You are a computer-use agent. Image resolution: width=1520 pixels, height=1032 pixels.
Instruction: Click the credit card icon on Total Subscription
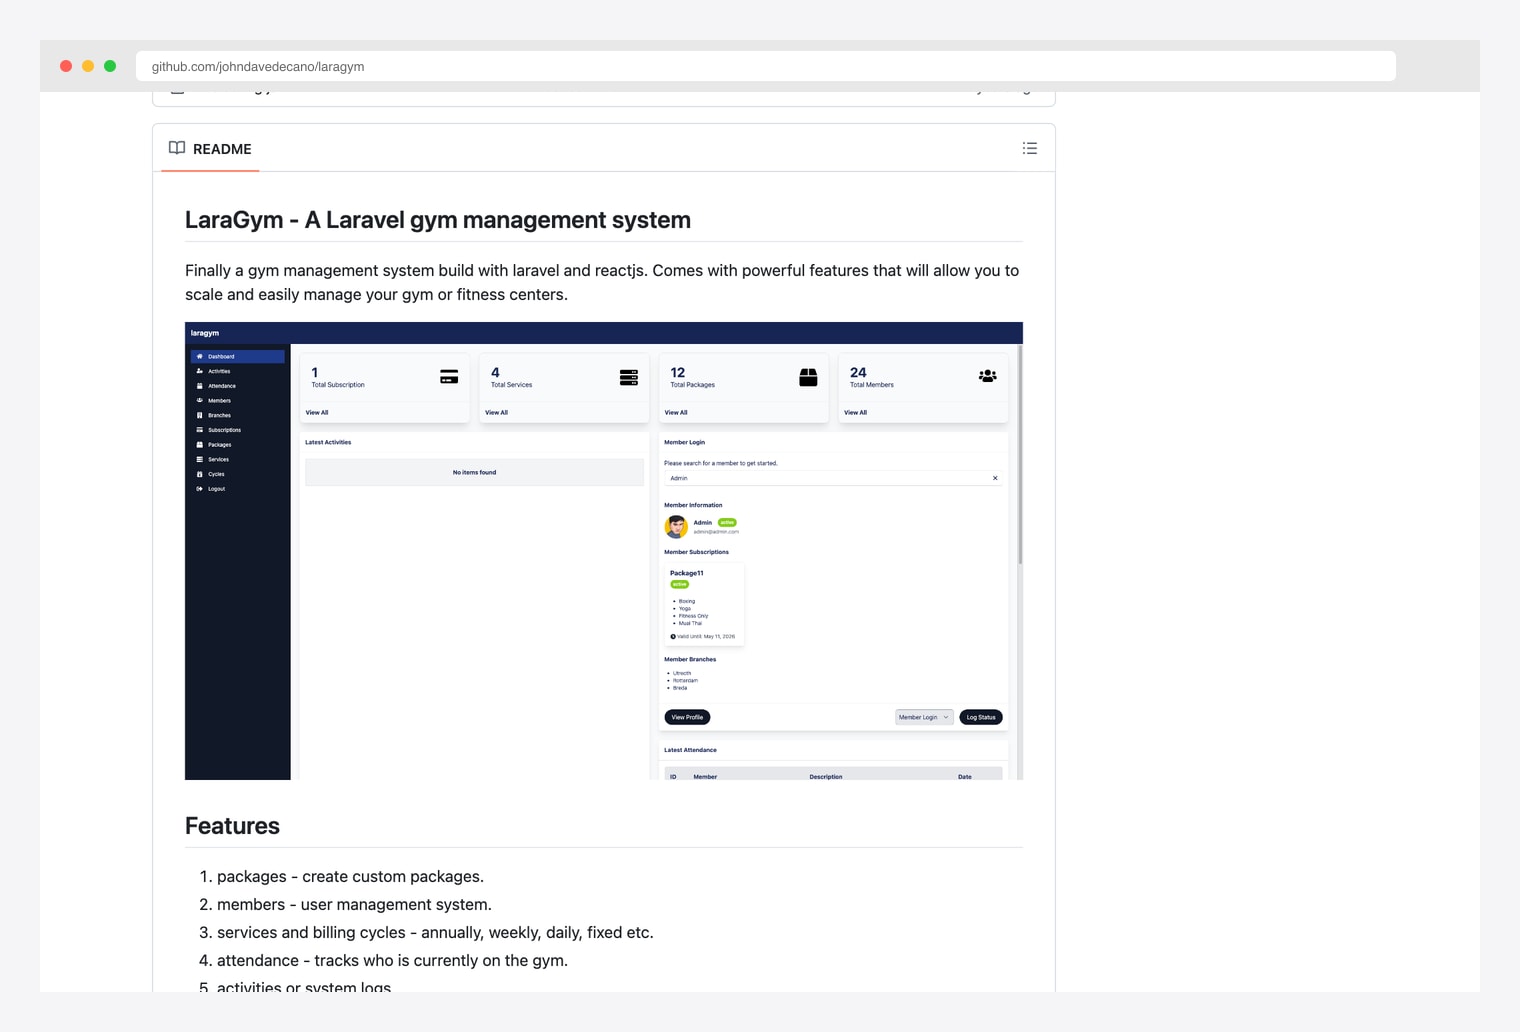[449, 377]
